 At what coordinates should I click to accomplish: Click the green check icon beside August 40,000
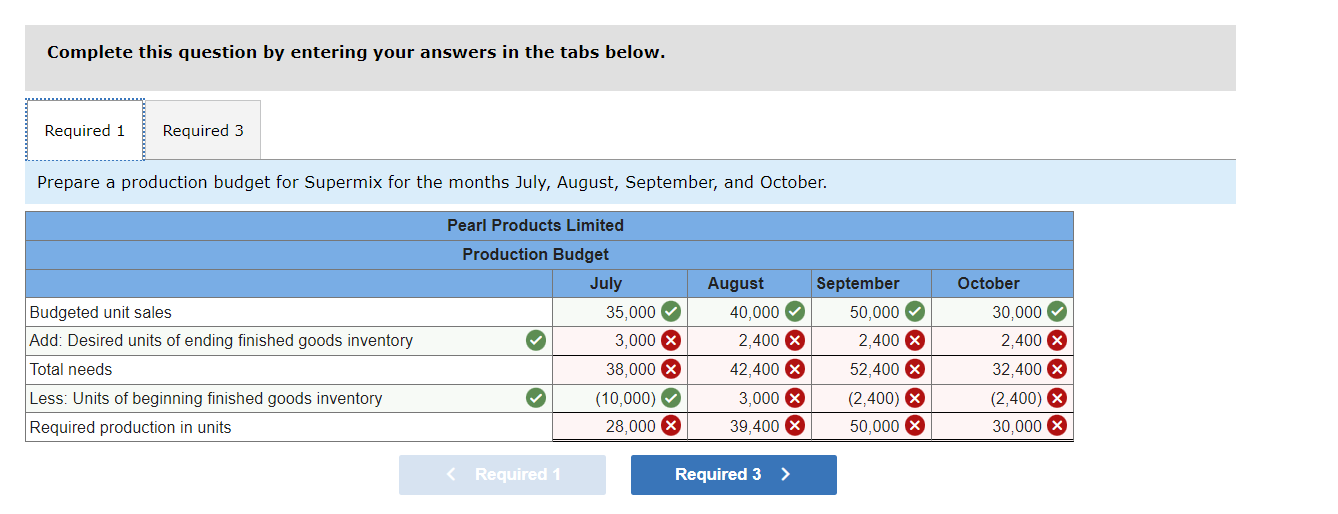(x=795, y=312)
